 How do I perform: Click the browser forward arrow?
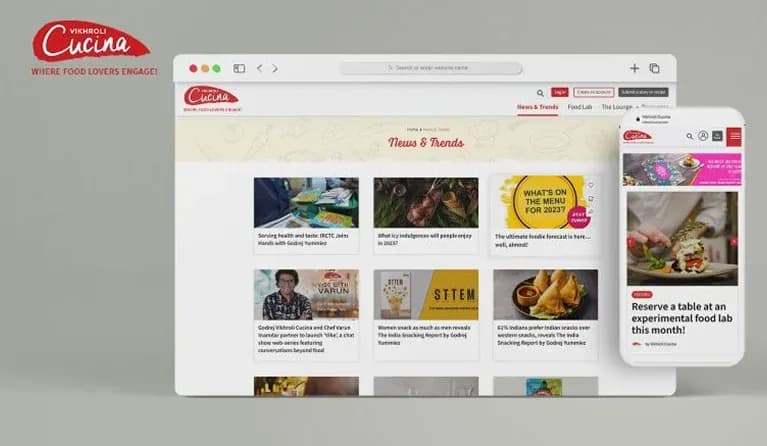click(275, 68)
